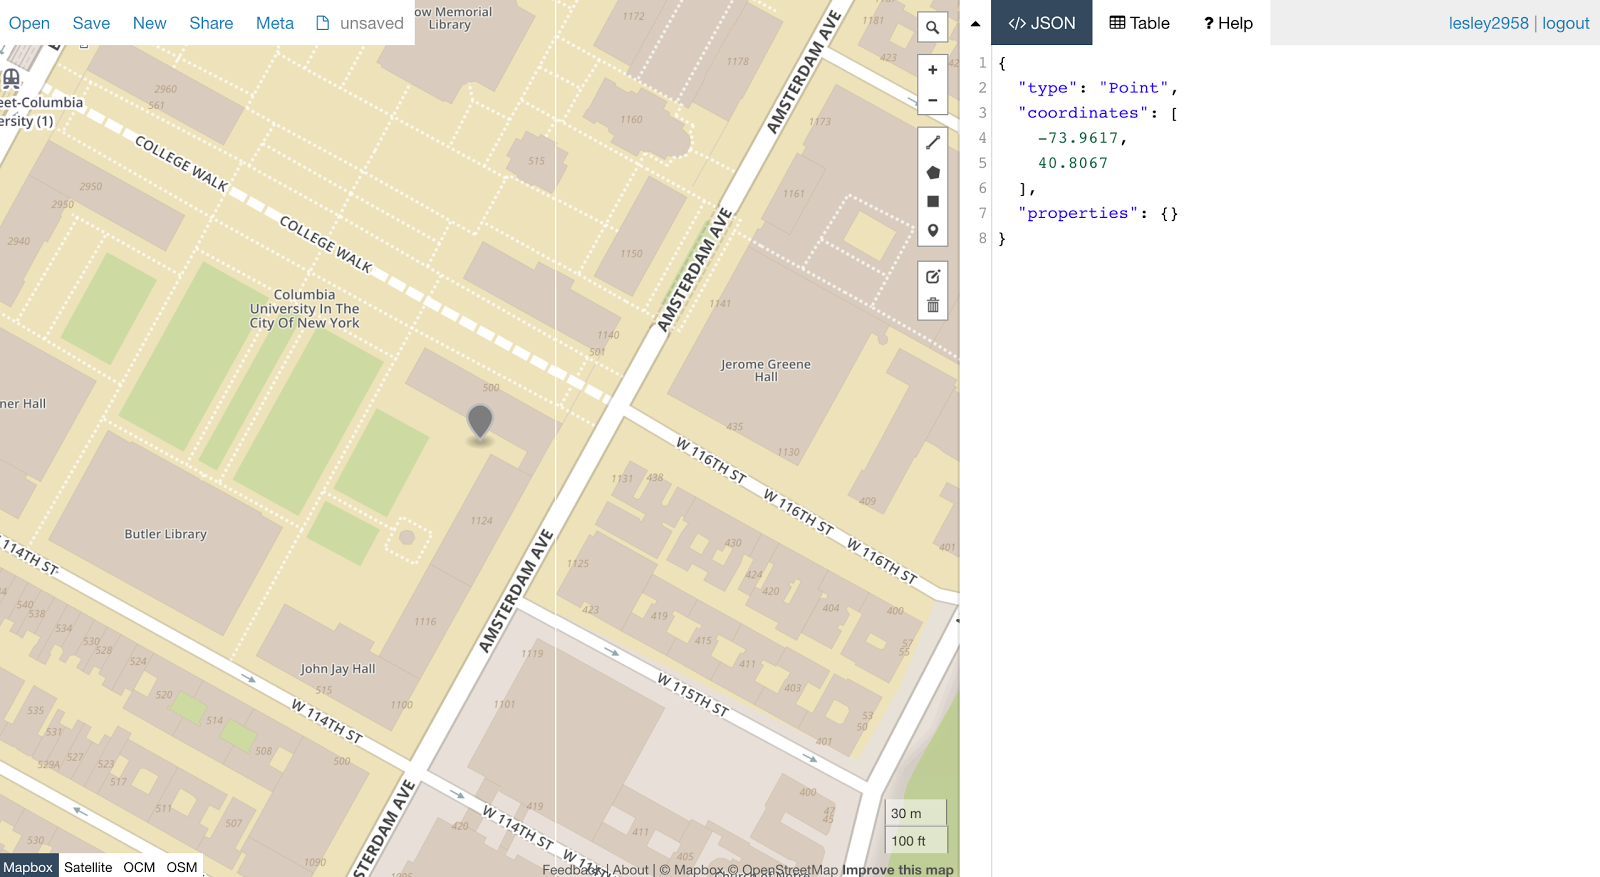This screenshot has height=877, width=1600.
Task: Zoom in with the plus button
Action: pyautogui.click(x=932, y=70)
